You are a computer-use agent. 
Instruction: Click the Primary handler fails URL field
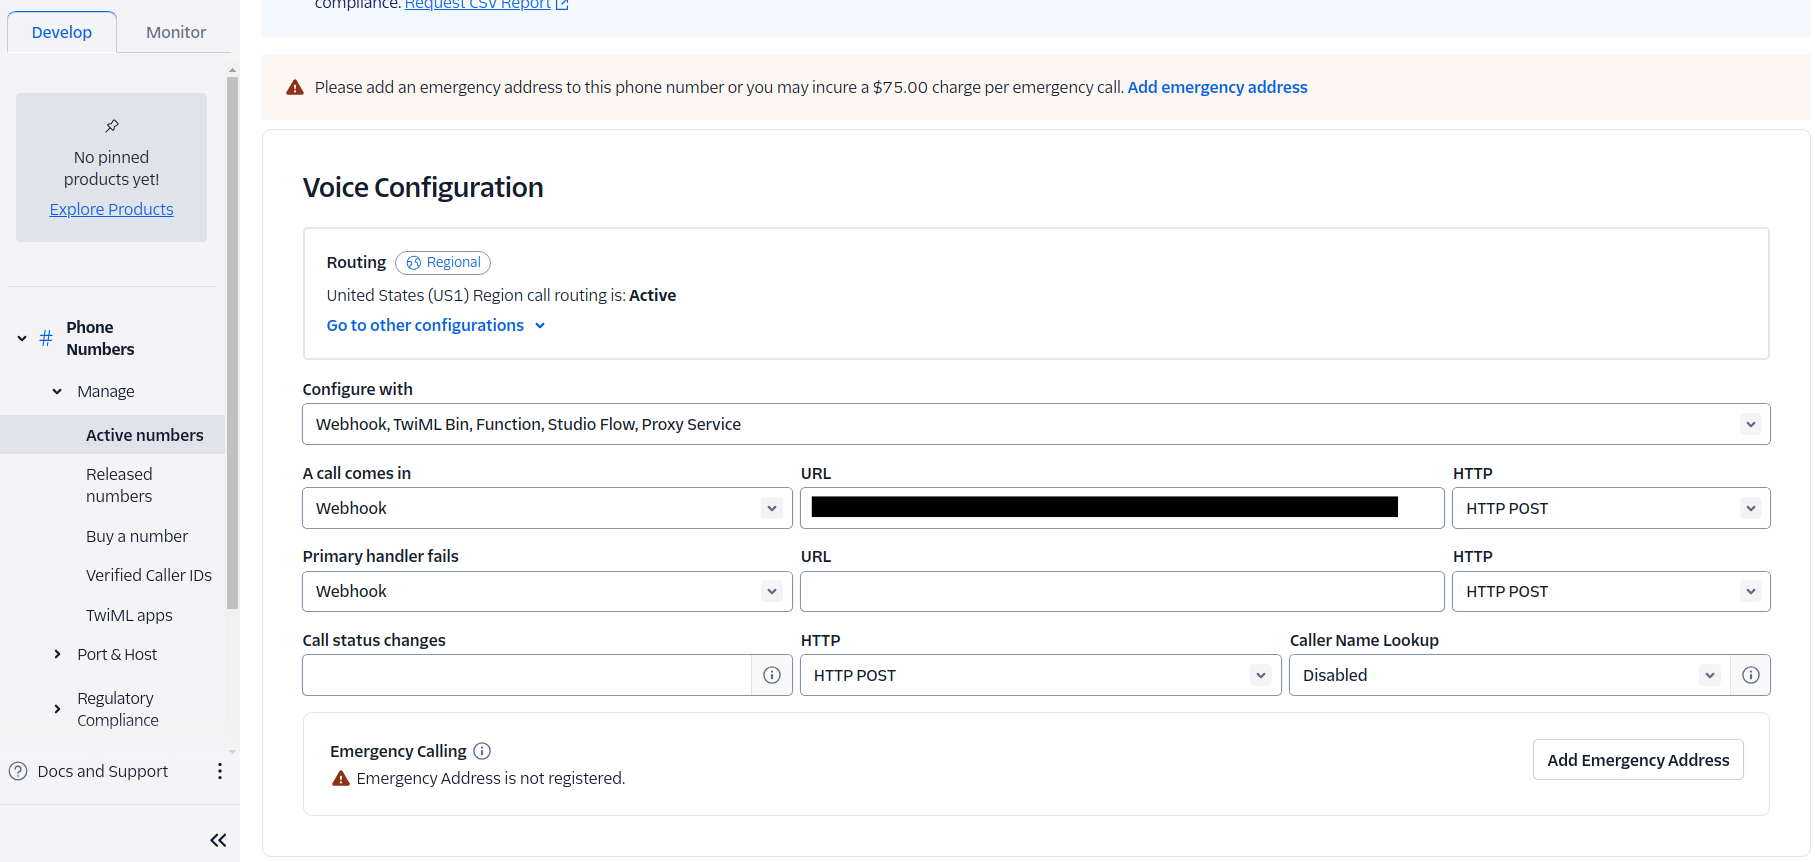[1121, 591]
